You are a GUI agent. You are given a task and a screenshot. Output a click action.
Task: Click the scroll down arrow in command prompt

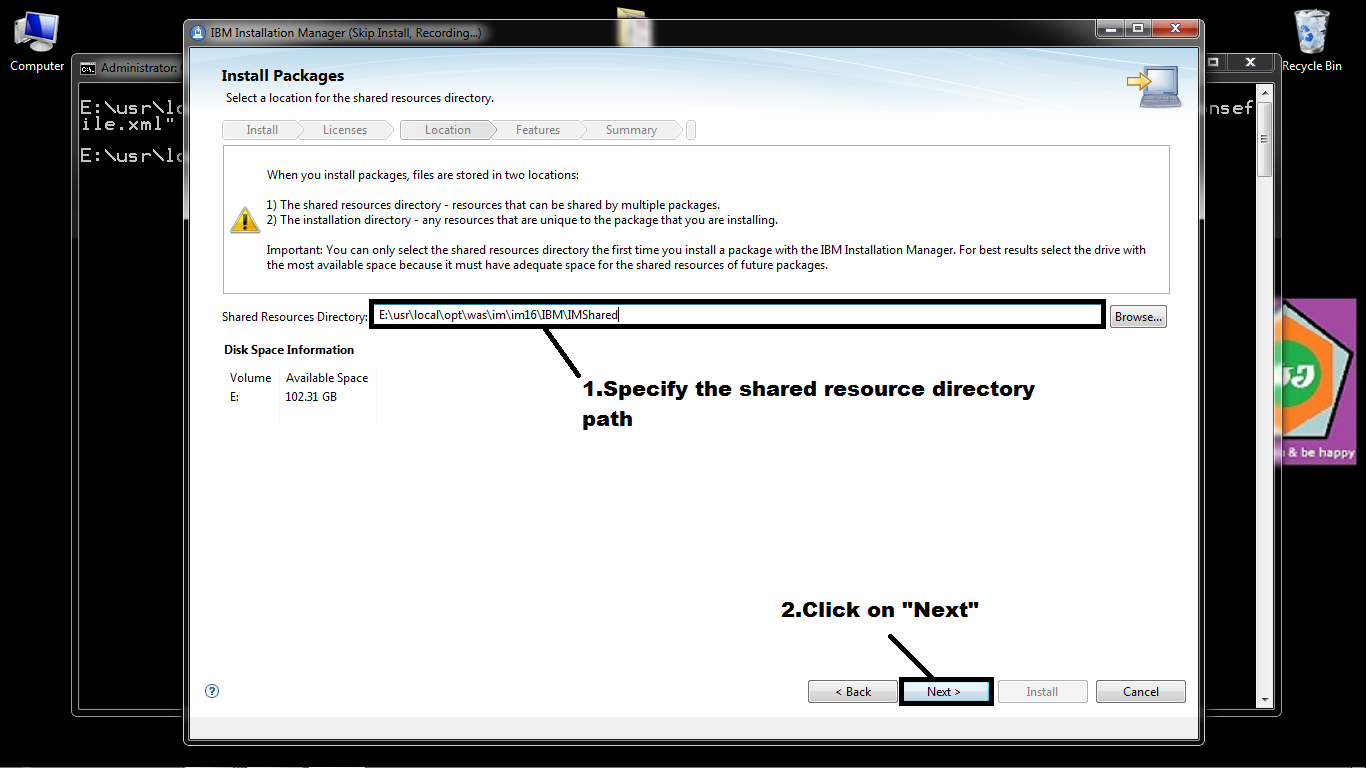click(x=1265, y=700)
